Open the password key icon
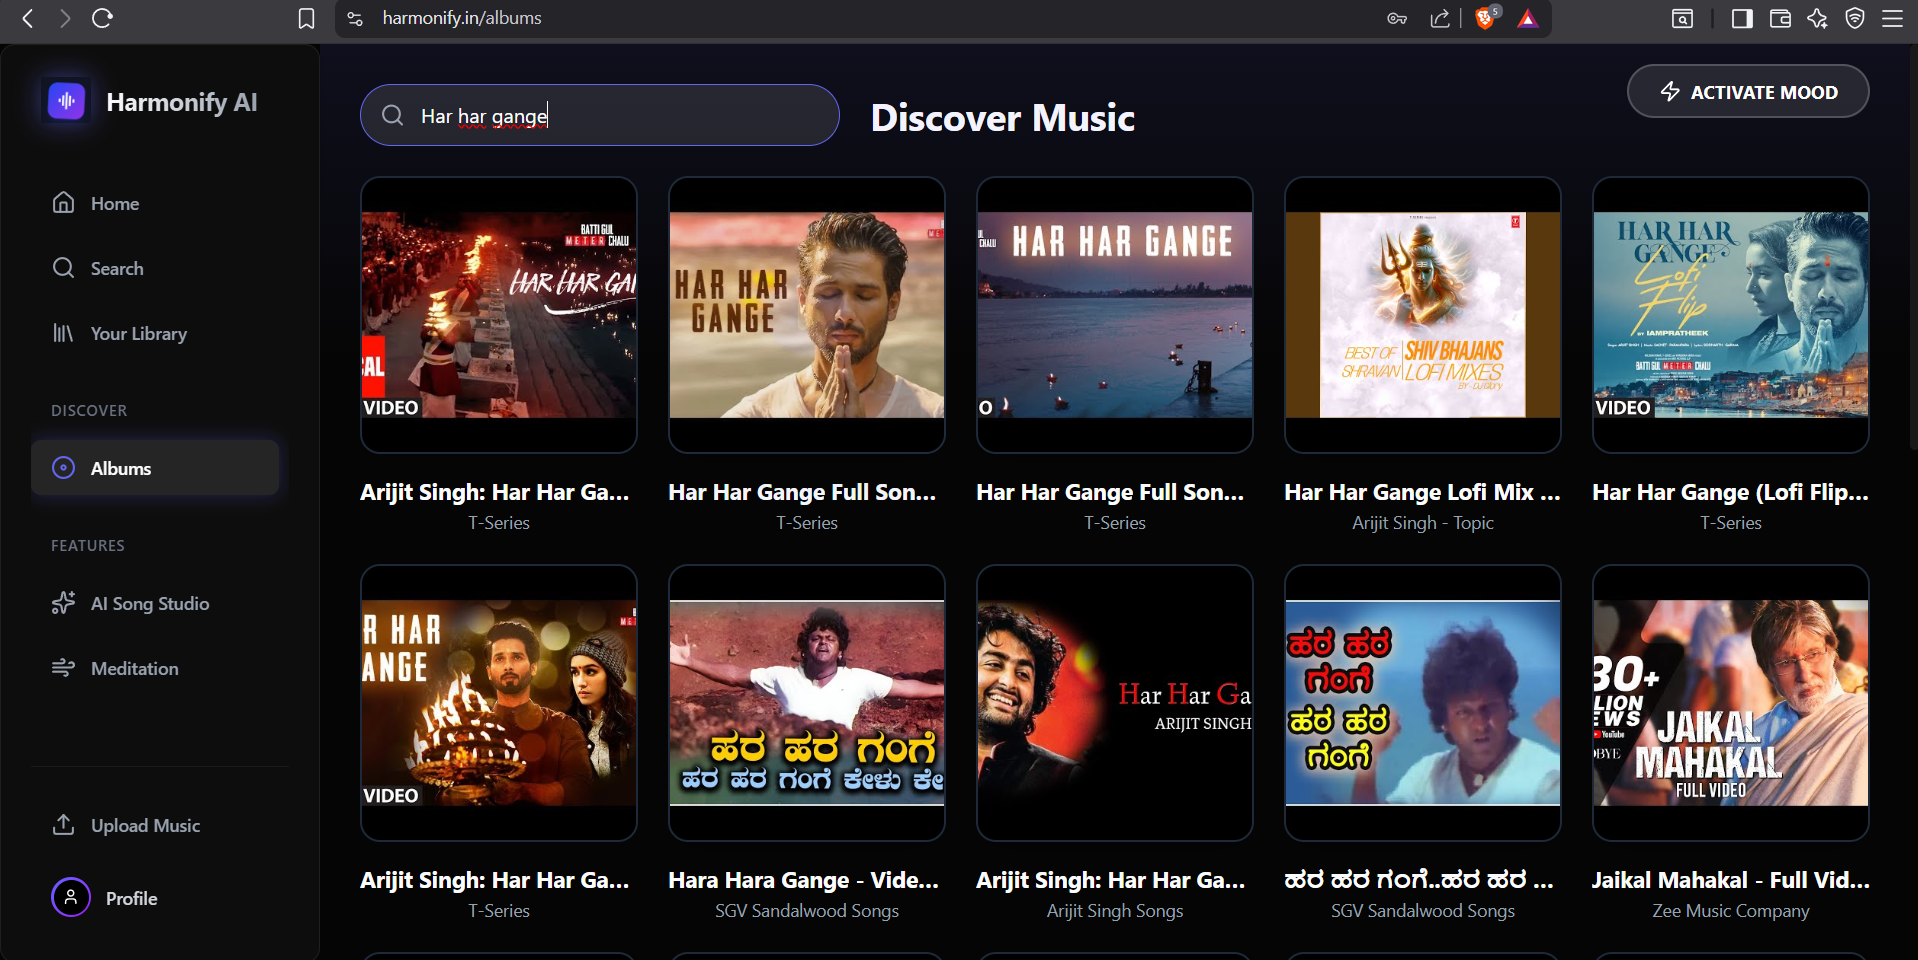 coord(1397,18)
